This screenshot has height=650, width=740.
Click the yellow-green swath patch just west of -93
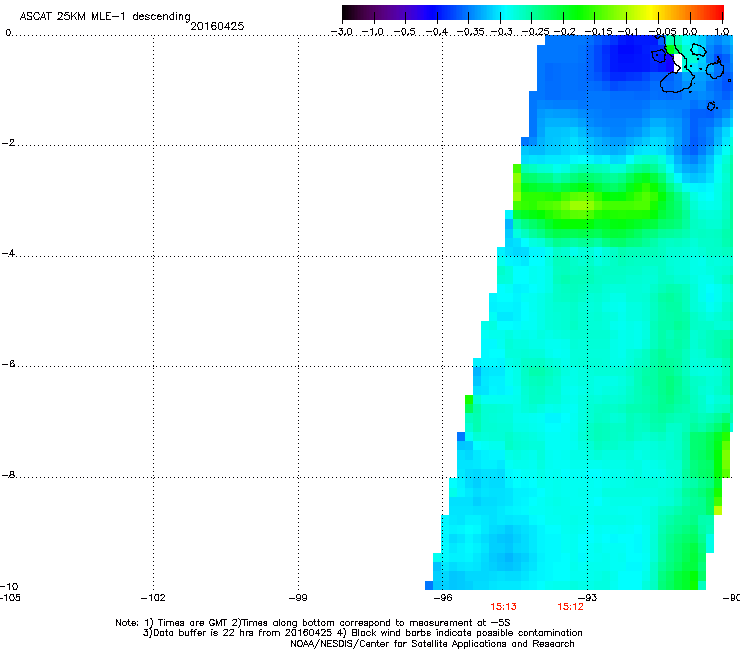(577, 206)
